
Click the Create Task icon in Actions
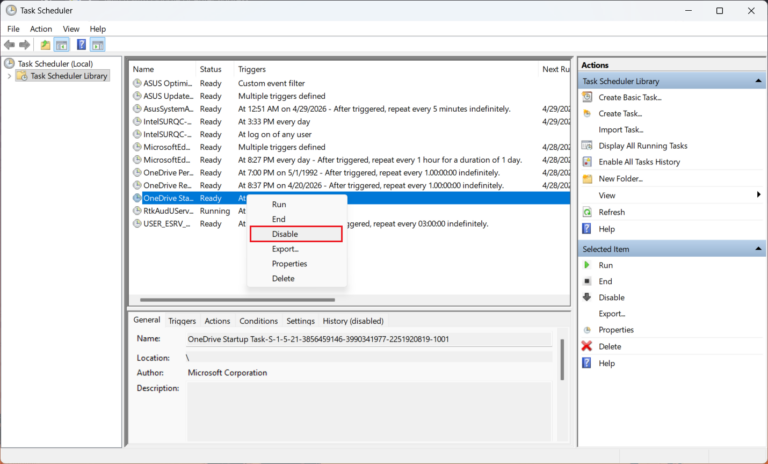click(x=587, y=113)
